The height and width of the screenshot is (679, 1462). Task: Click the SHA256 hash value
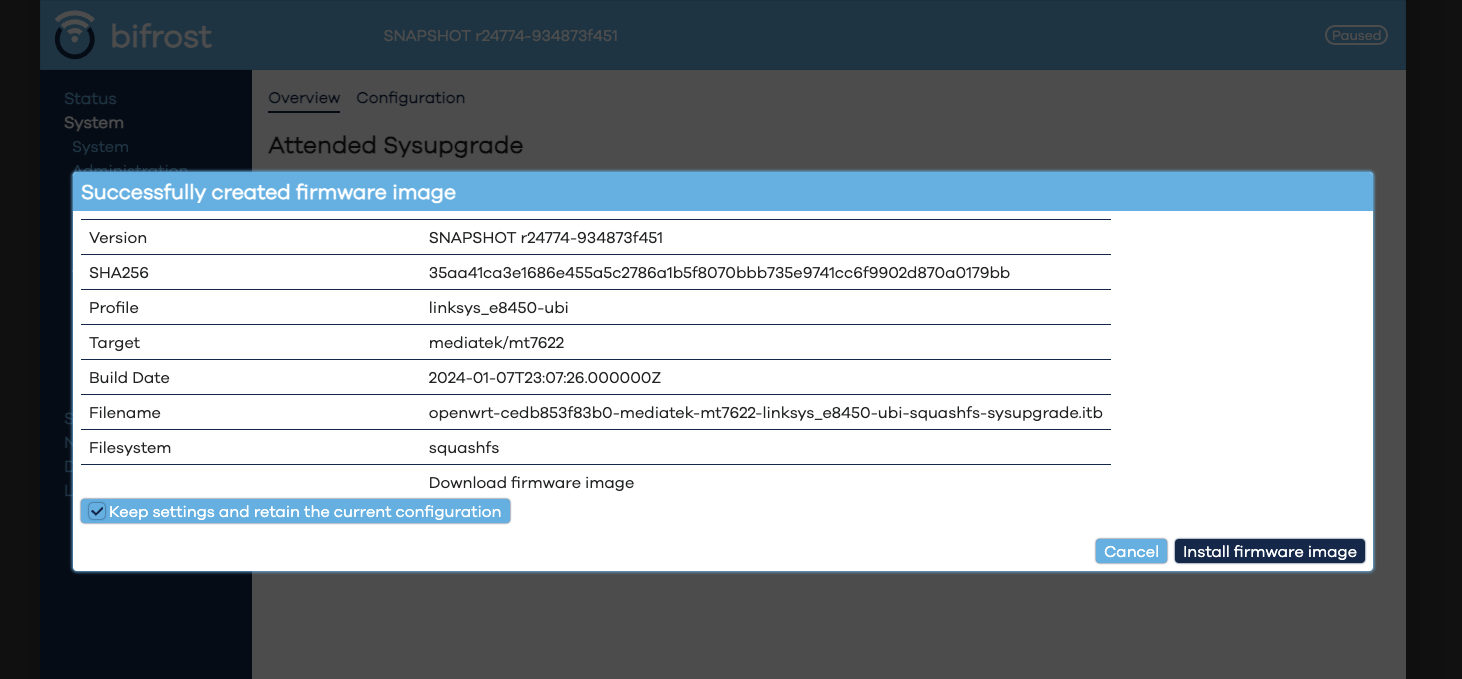point(719,272)
